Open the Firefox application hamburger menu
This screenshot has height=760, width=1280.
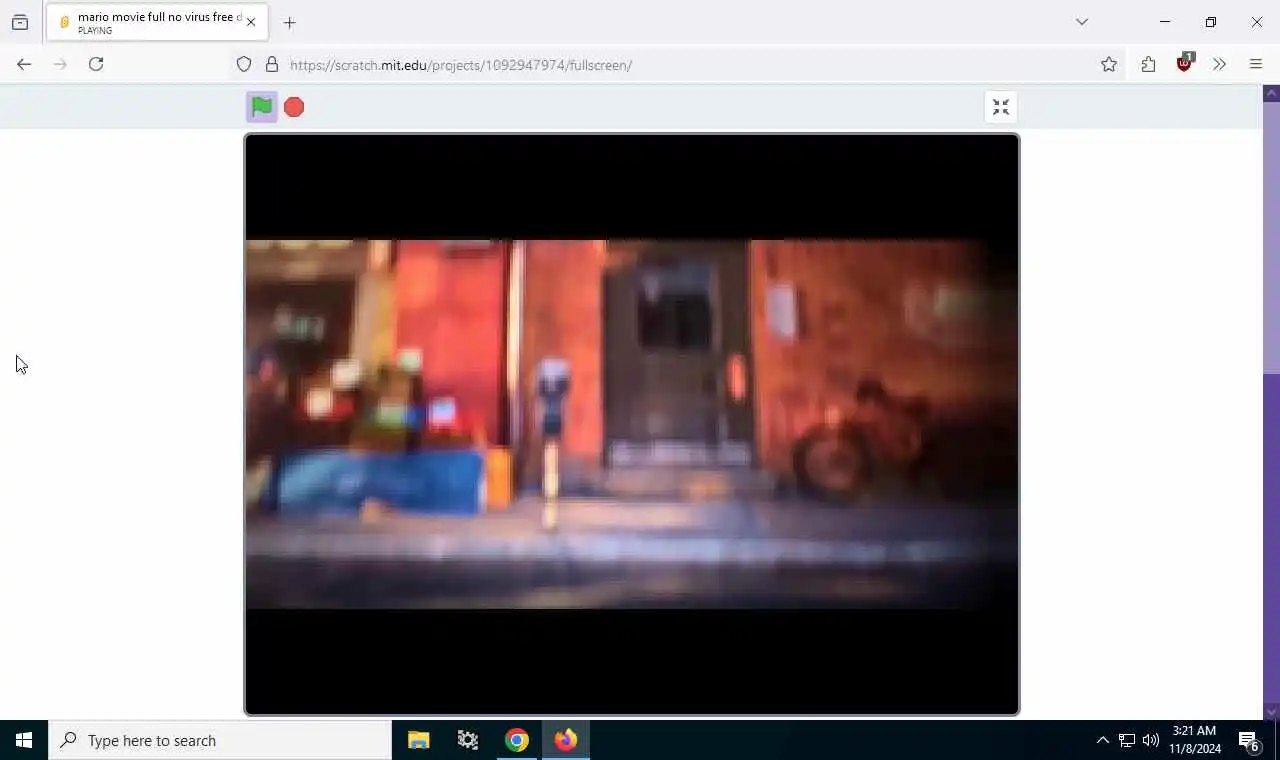coord(1256,65)
